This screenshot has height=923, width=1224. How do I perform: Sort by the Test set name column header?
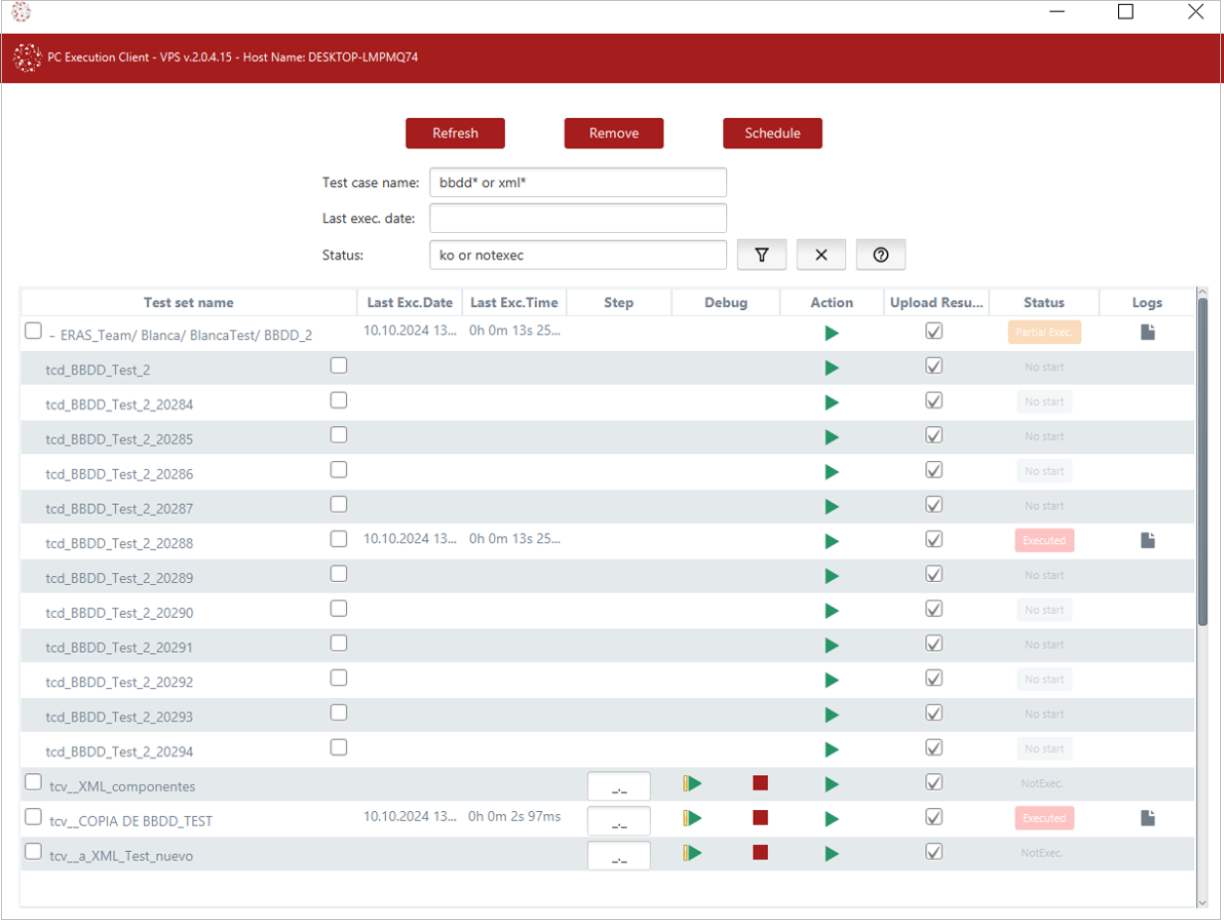pyautogui.click(x=188, y=303)
